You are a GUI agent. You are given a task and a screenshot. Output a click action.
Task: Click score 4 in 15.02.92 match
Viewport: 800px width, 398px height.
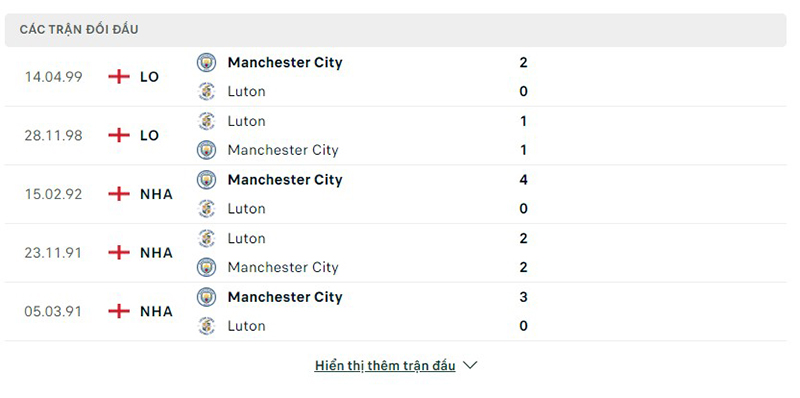(x=523, y=180)
